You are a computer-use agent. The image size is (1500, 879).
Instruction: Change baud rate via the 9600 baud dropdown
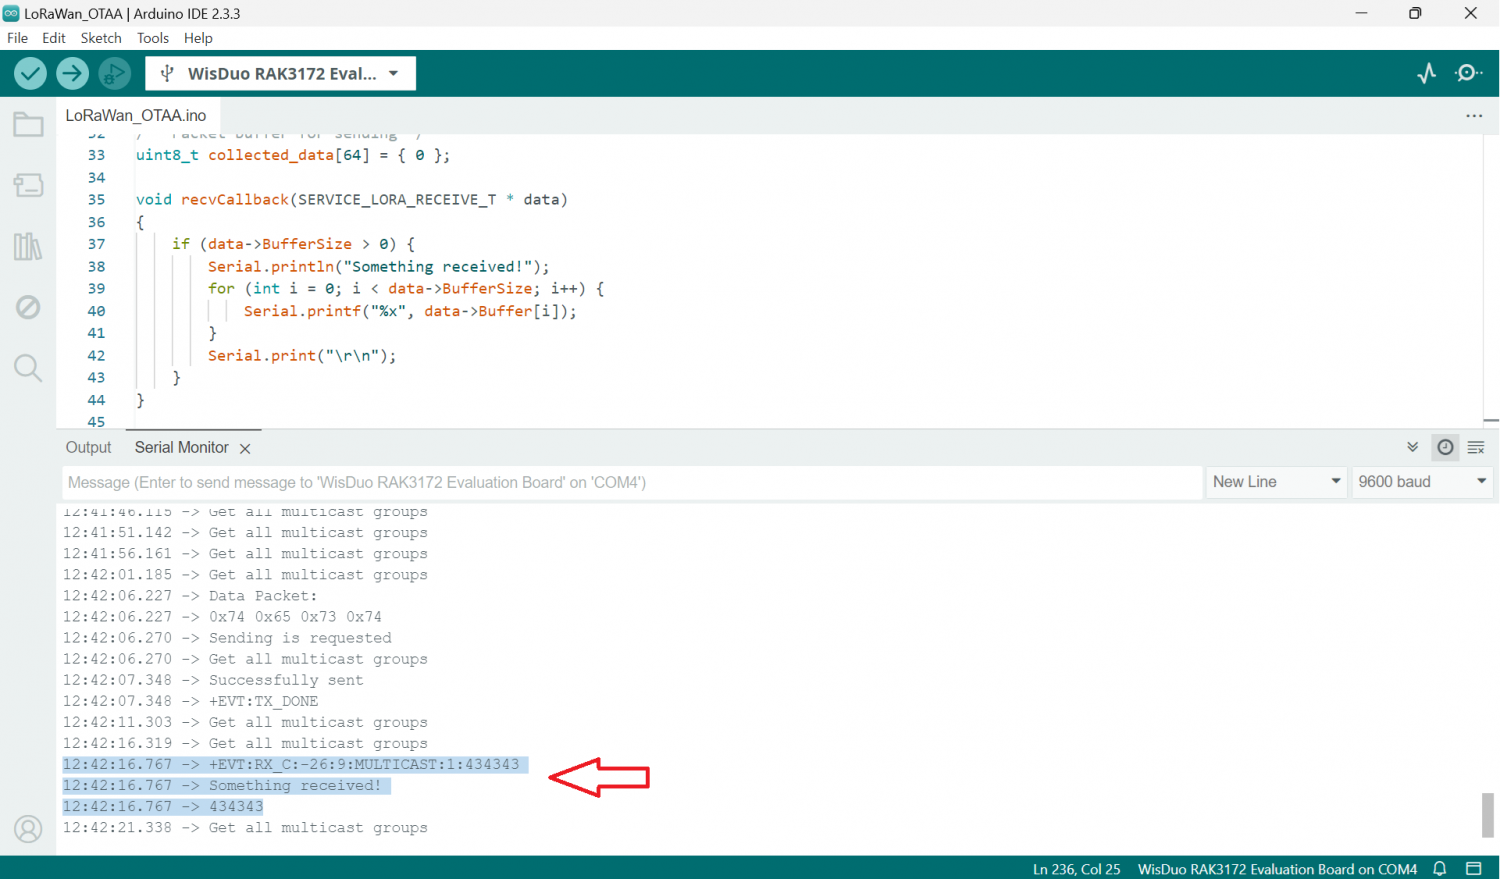pos(1422,482)
